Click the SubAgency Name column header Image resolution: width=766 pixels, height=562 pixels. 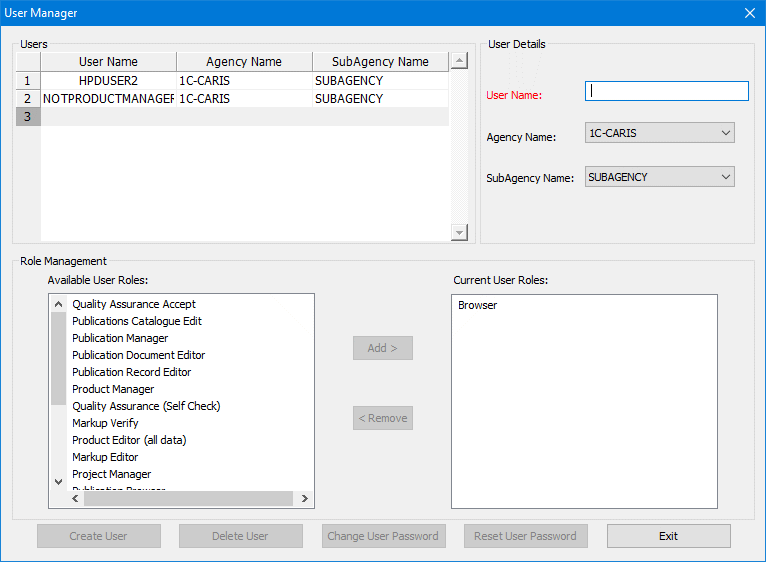380,62
